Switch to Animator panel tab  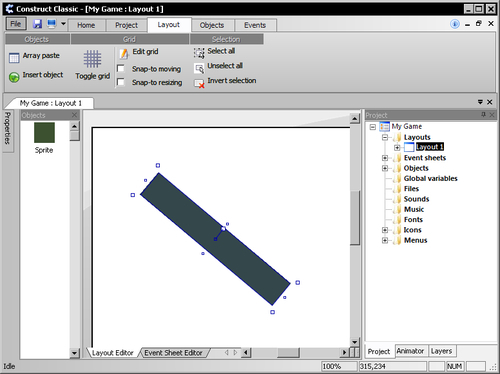click(410, 351)
